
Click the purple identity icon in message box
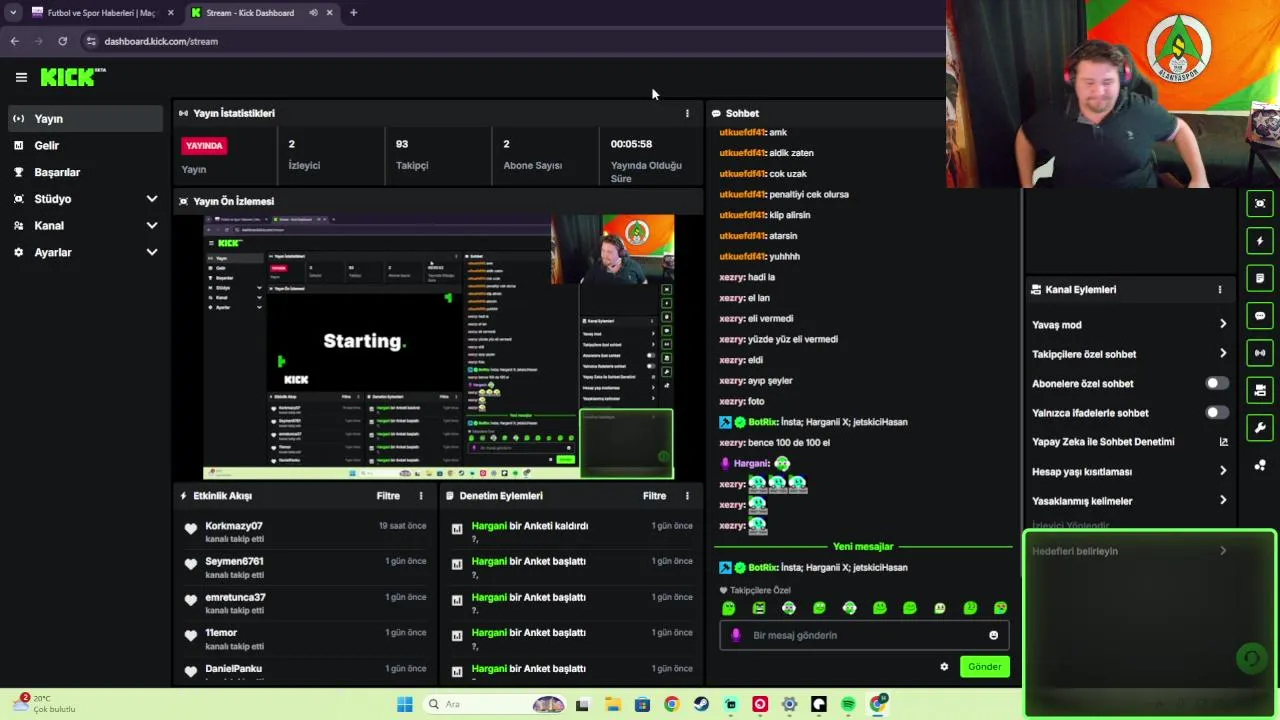[736, 635]
